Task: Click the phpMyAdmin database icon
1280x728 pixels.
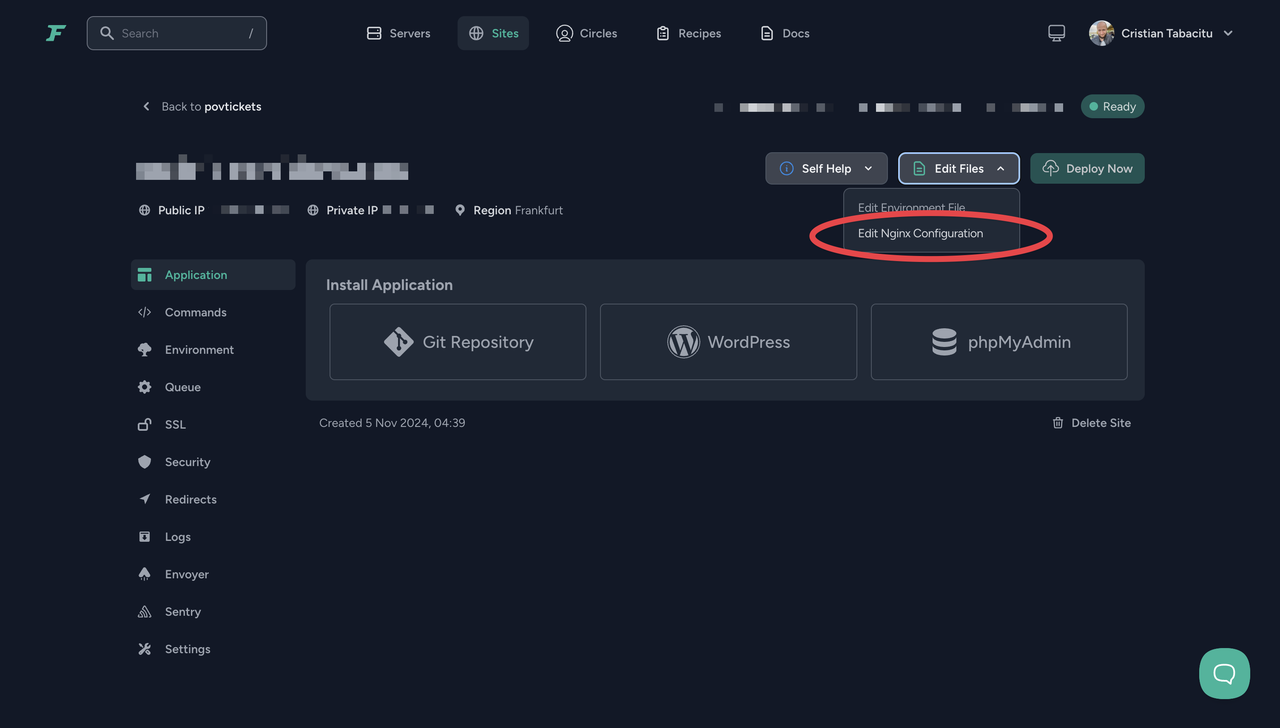Action: [x=944, y=342]
